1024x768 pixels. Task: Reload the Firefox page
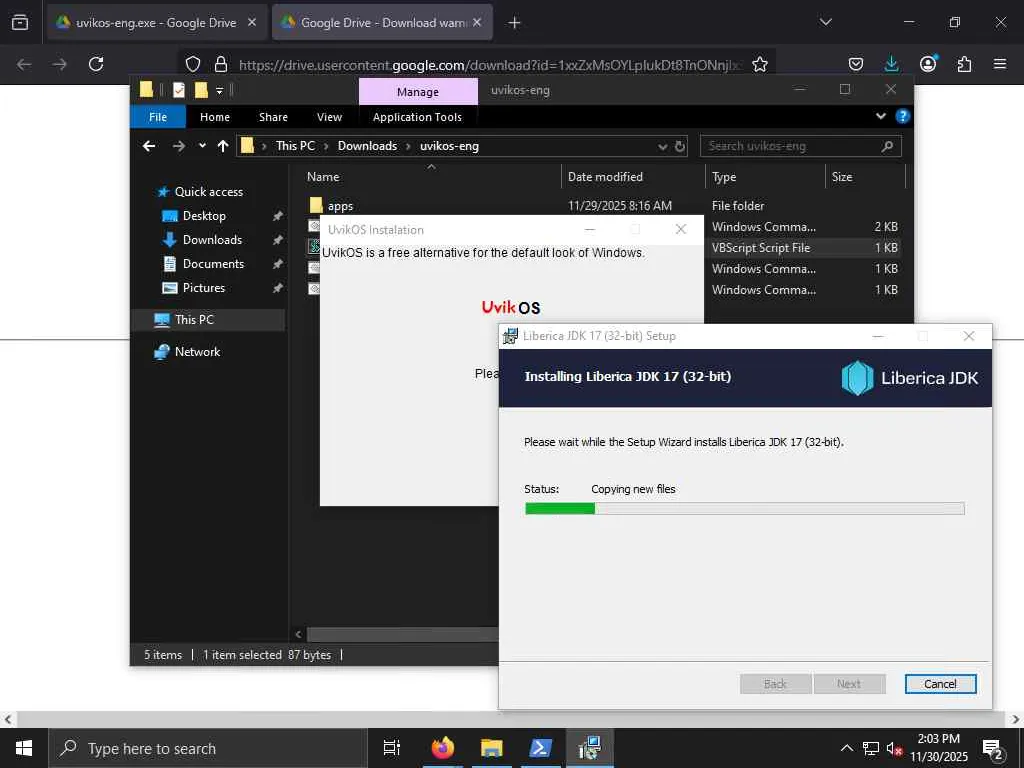point(96,64)
